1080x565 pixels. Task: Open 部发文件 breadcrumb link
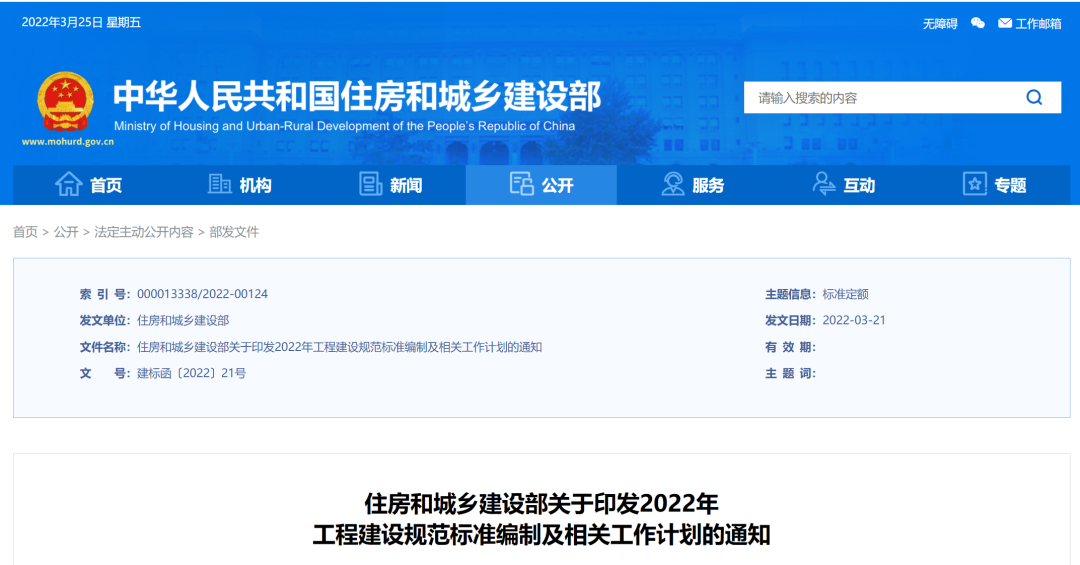click(234, 232)
